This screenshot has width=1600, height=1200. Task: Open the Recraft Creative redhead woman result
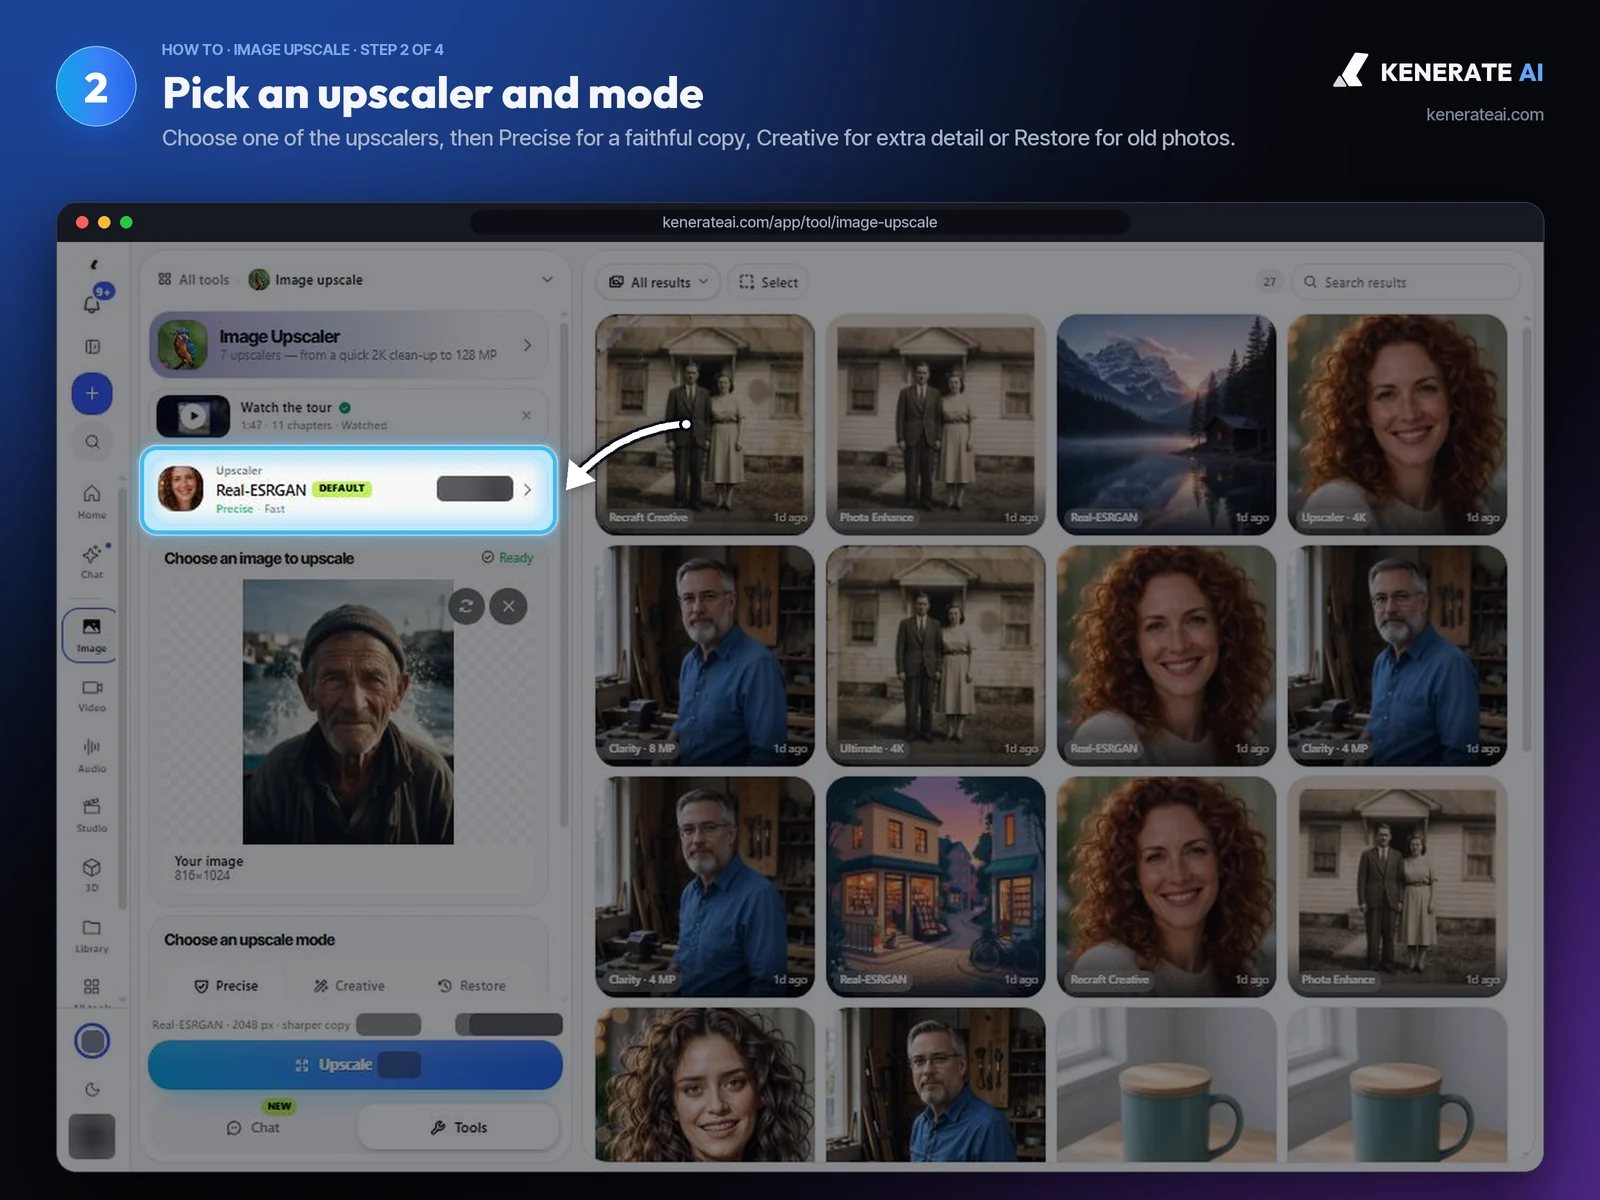click(x=1166, y=887)
